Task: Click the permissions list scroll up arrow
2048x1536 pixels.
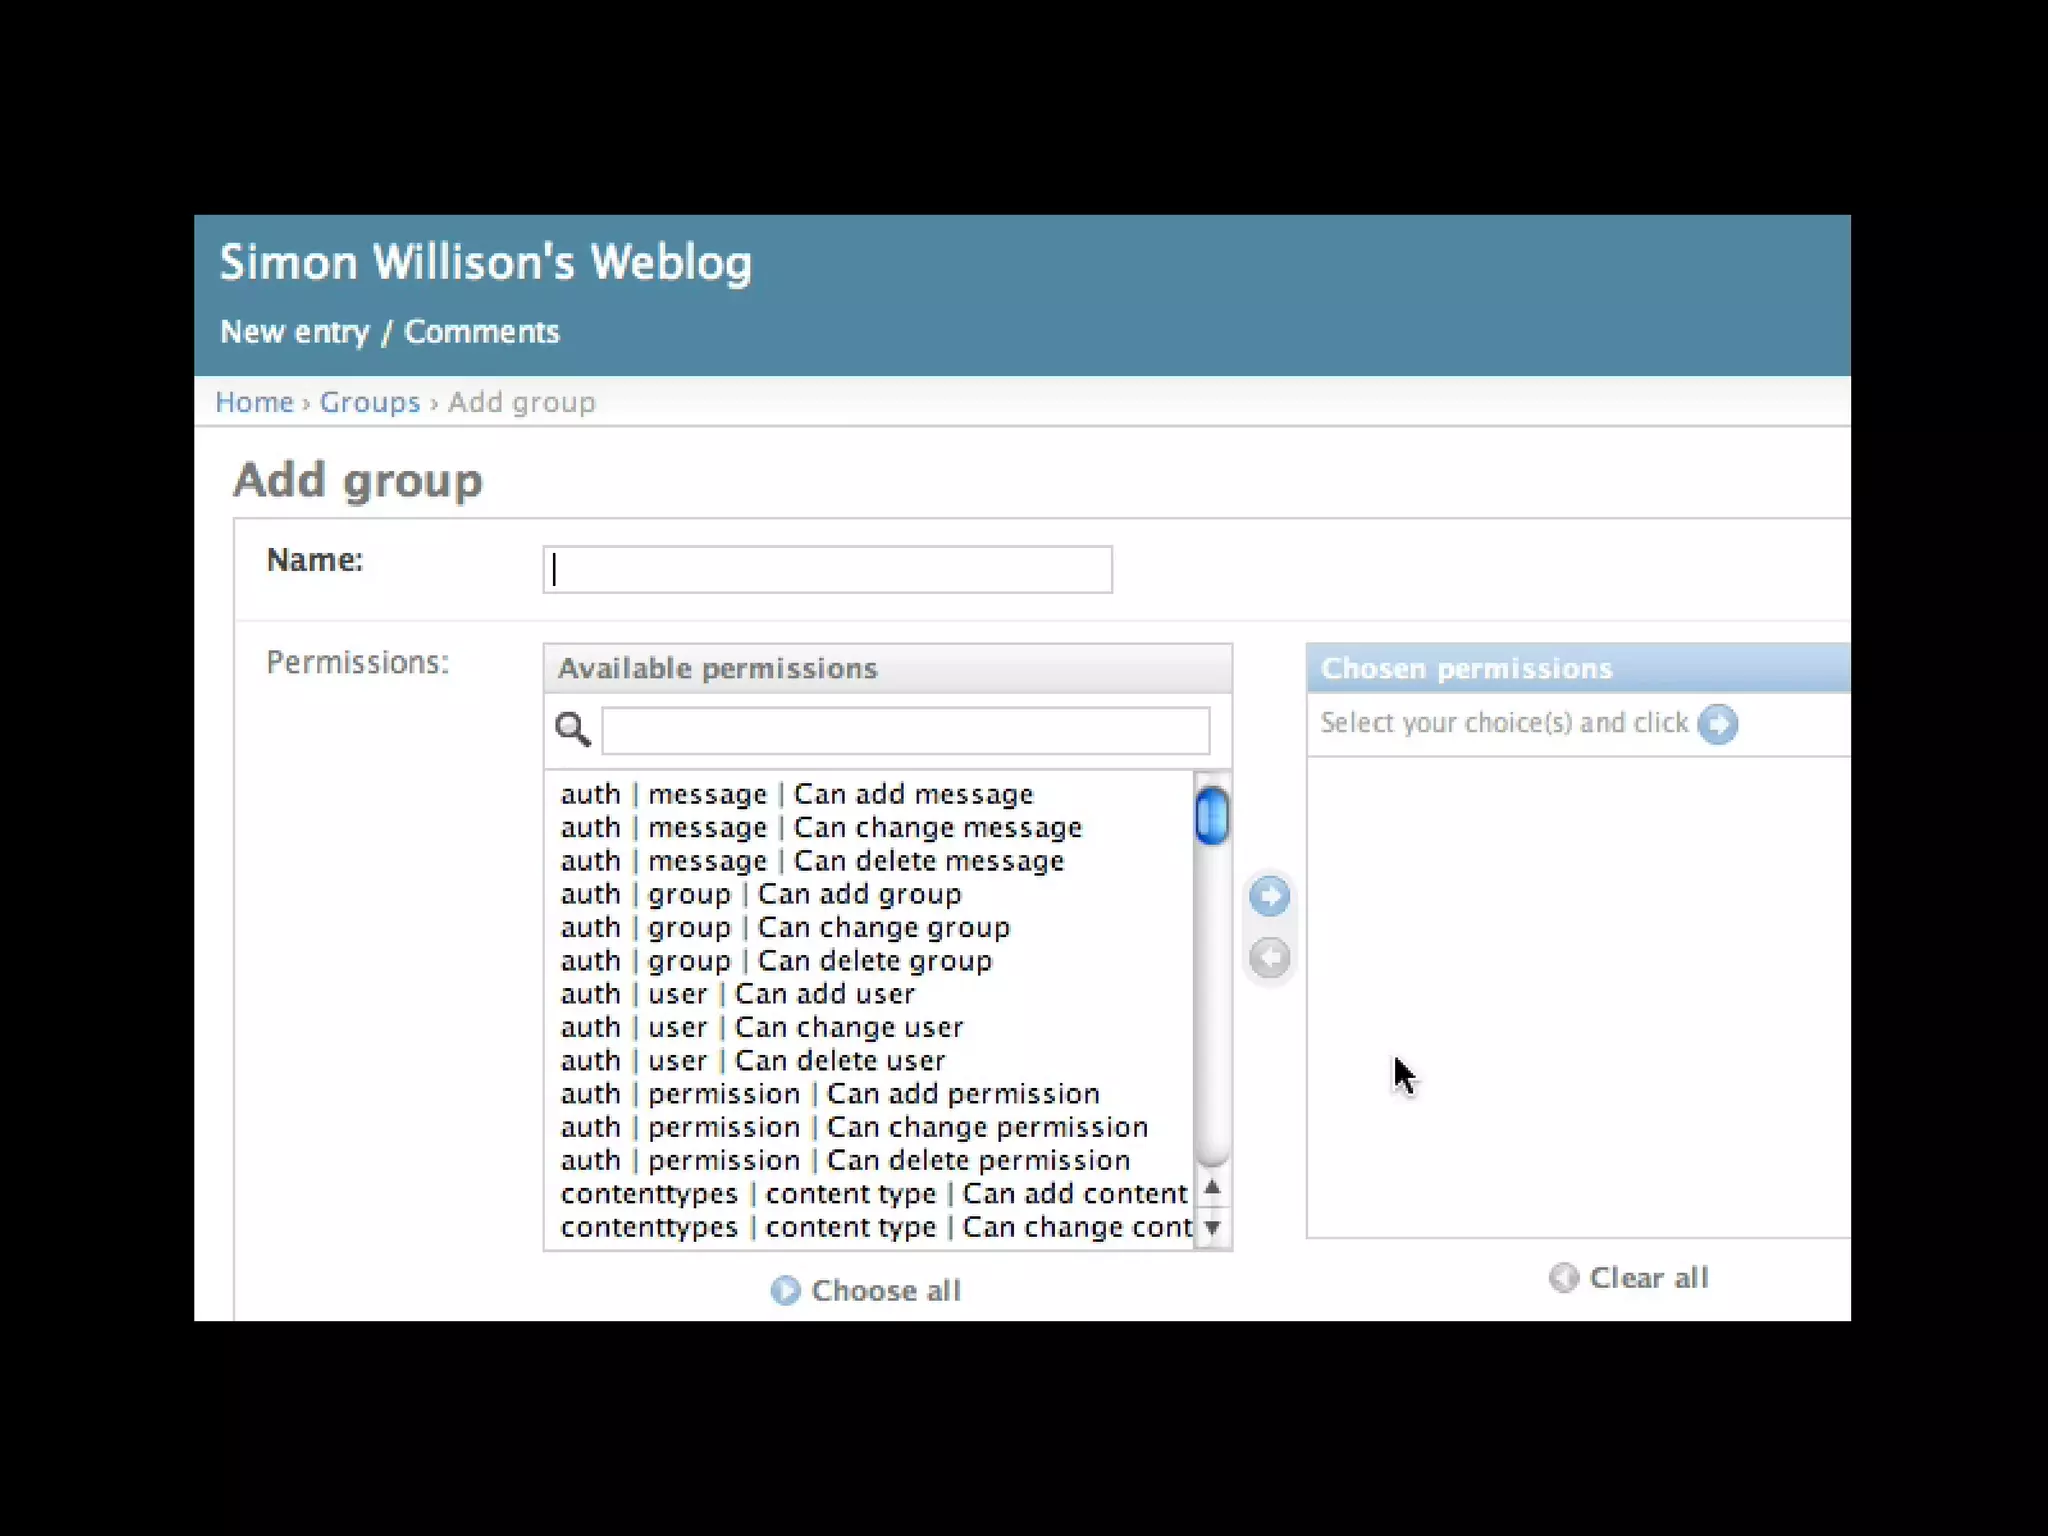Action: click(1212, 1188)
